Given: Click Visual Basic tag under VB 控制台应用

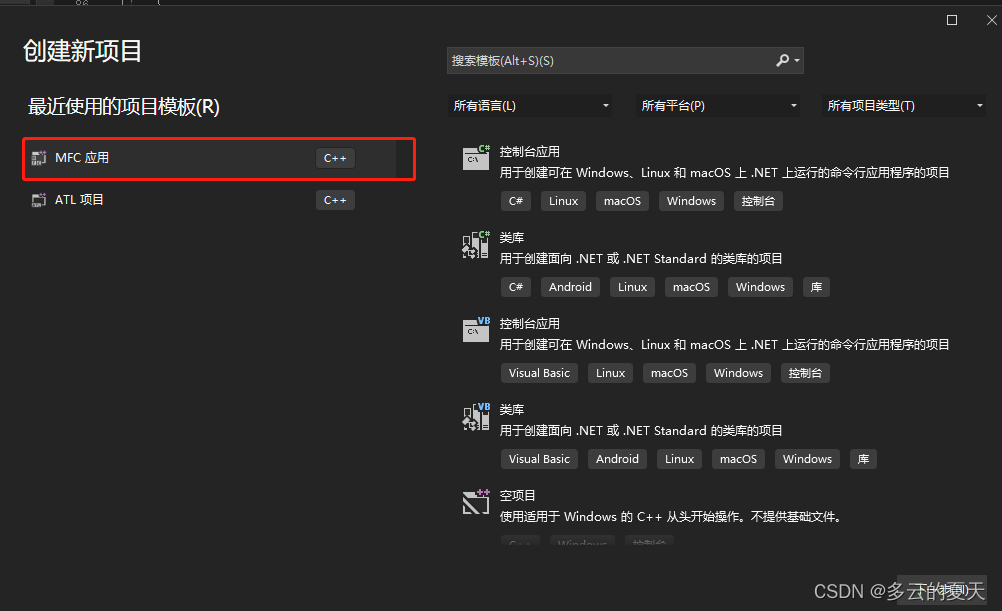Looking at the screenshot, I should pyautogui.click(x=539, y=373).
